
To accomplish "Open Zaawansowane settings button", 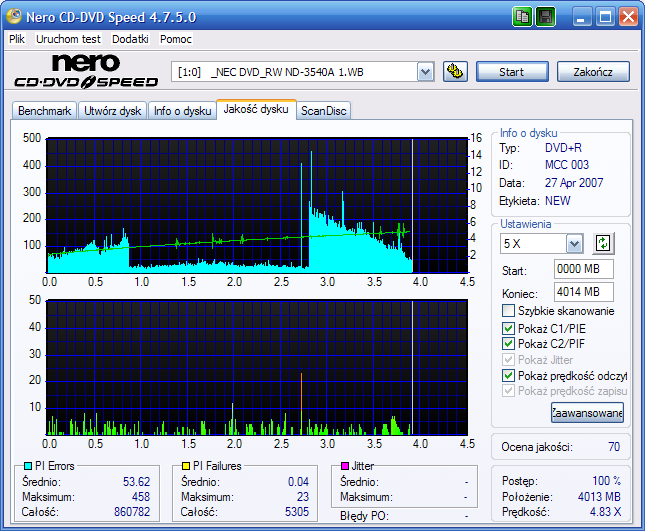I will (587, 413).
